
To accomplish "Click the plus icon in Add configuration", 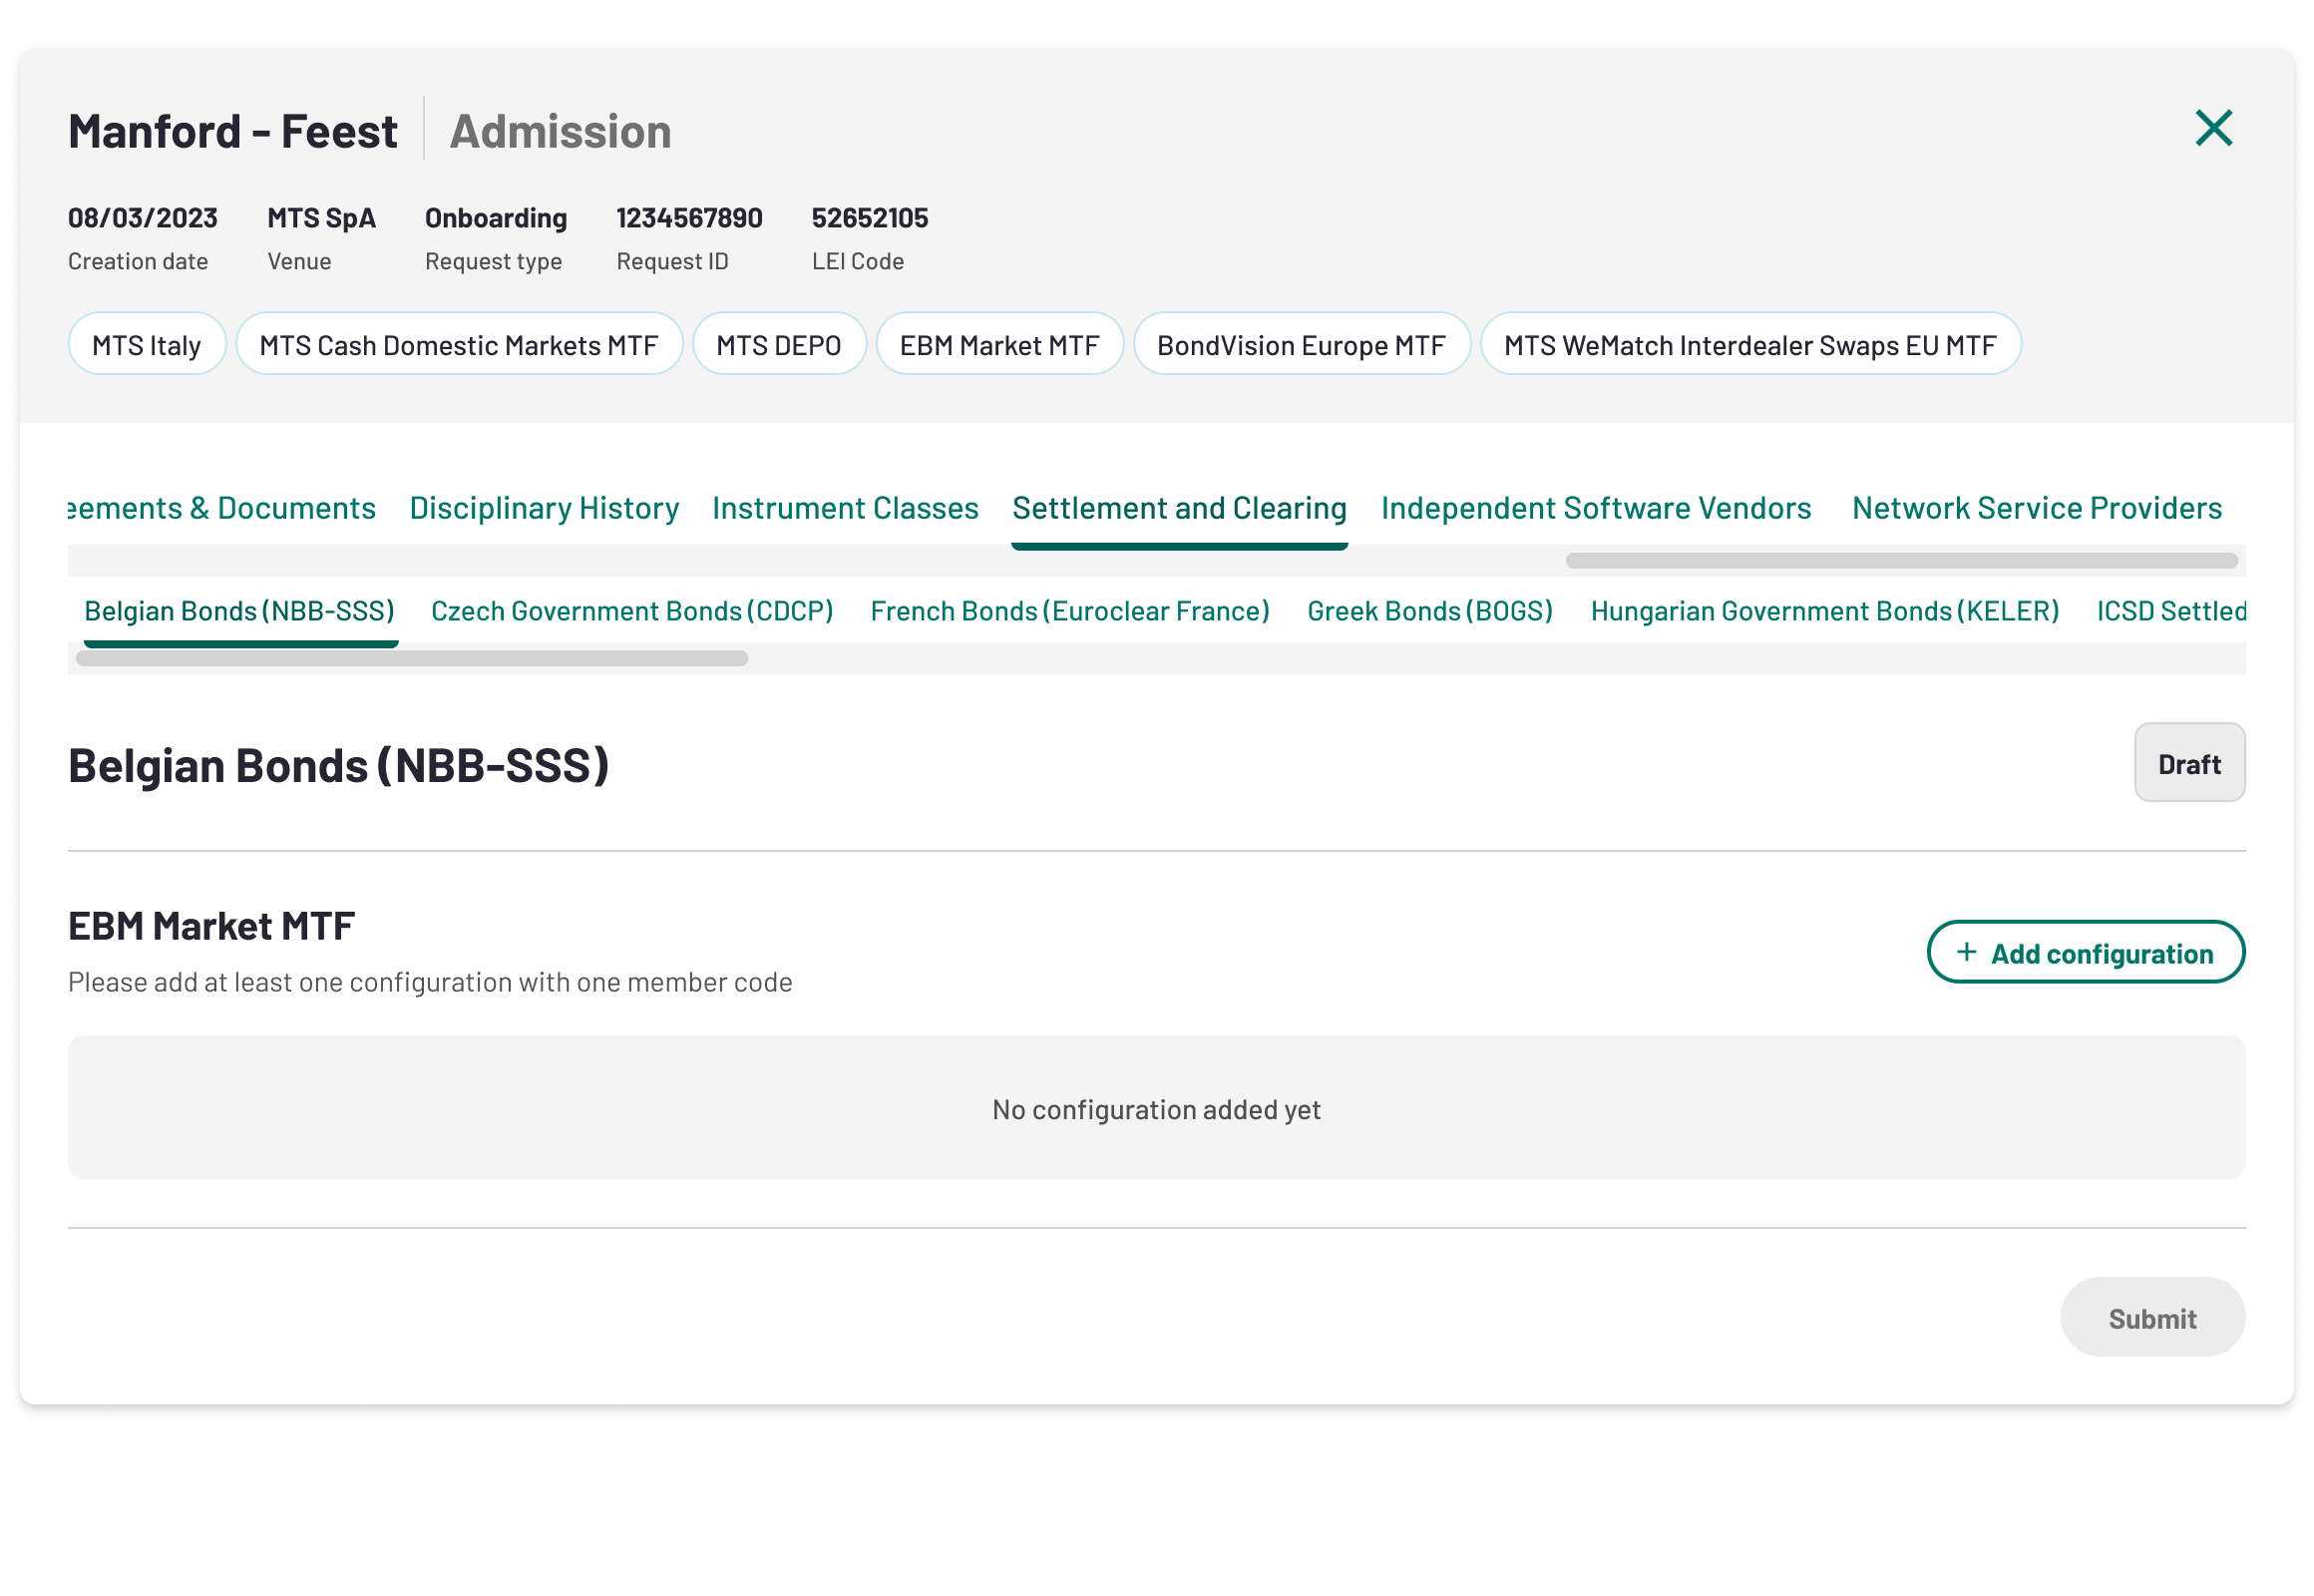I will tap(1966, 952).
